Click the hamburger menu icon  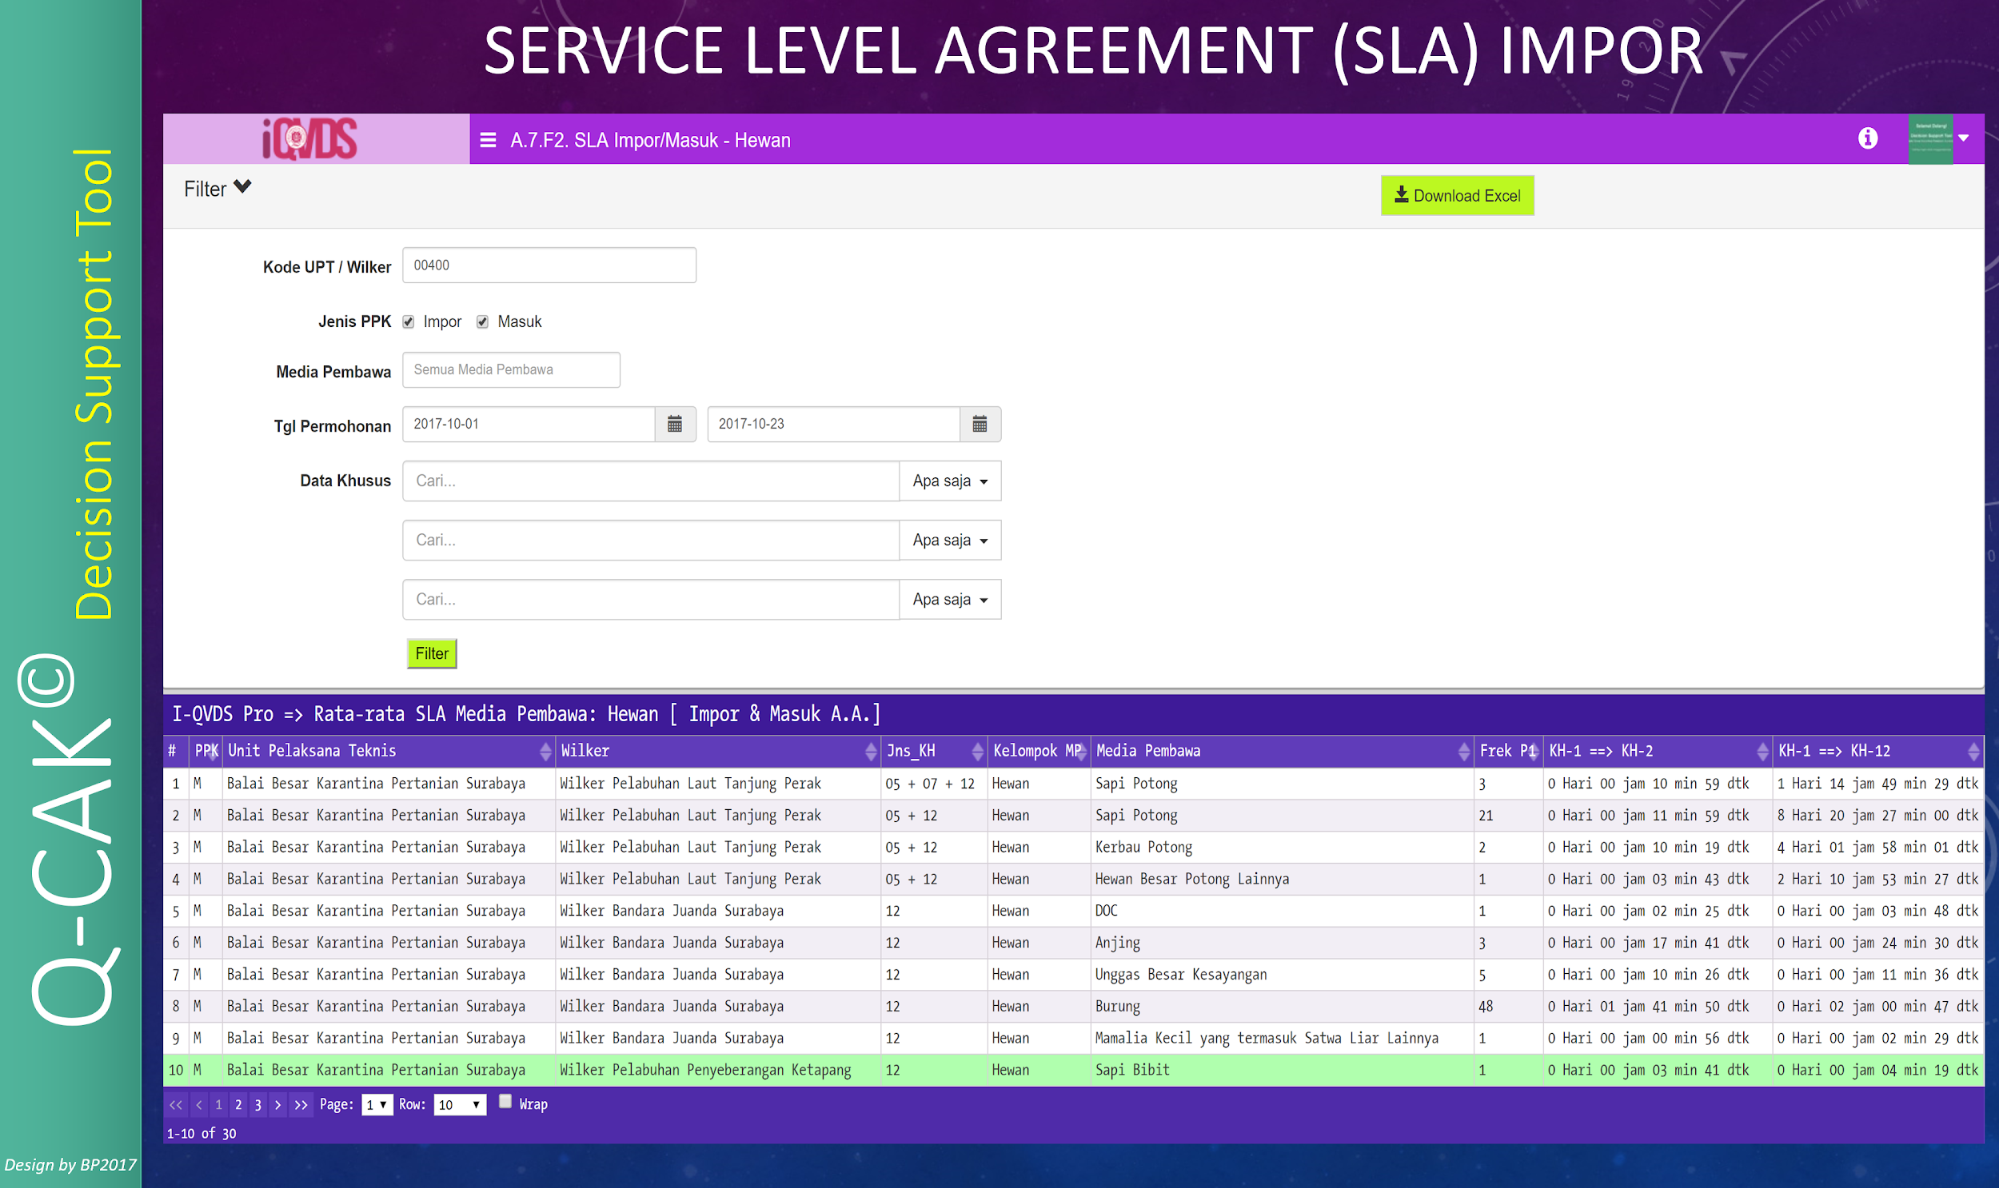pyautogui.click(x=488, y=140)
